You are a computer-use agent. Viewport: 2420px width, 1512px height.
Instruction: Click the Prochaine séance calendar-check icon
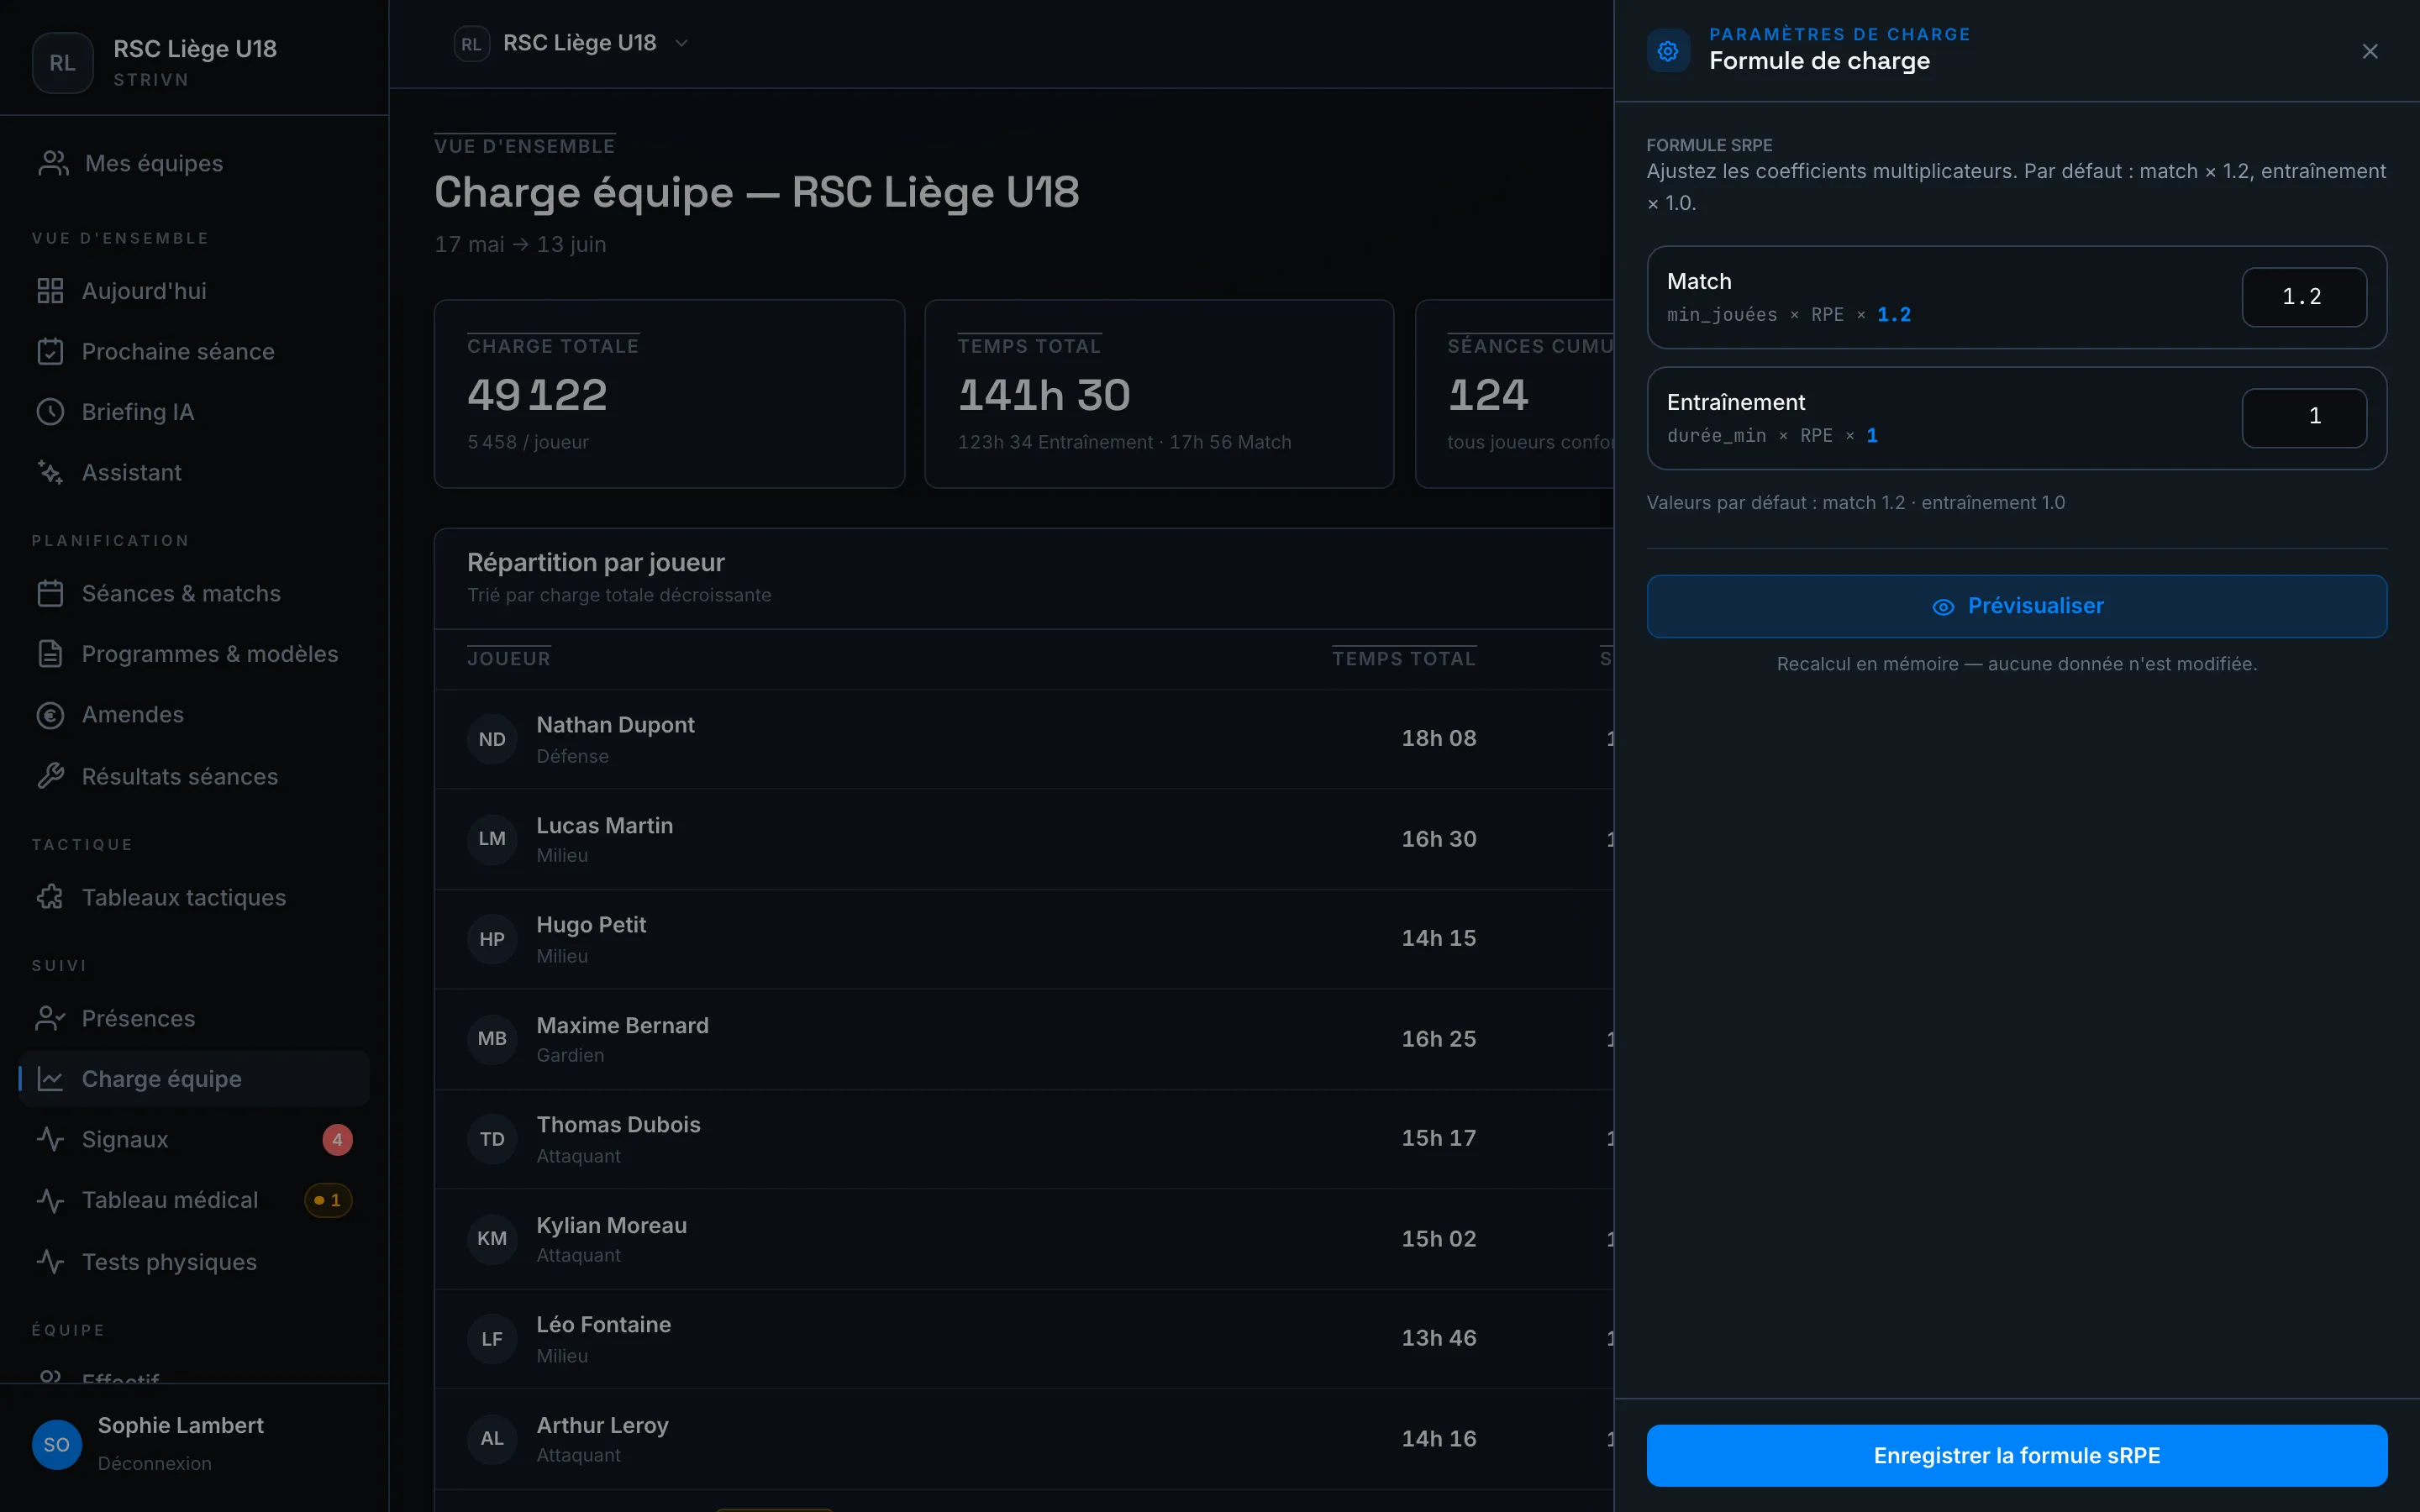[50, 351]
